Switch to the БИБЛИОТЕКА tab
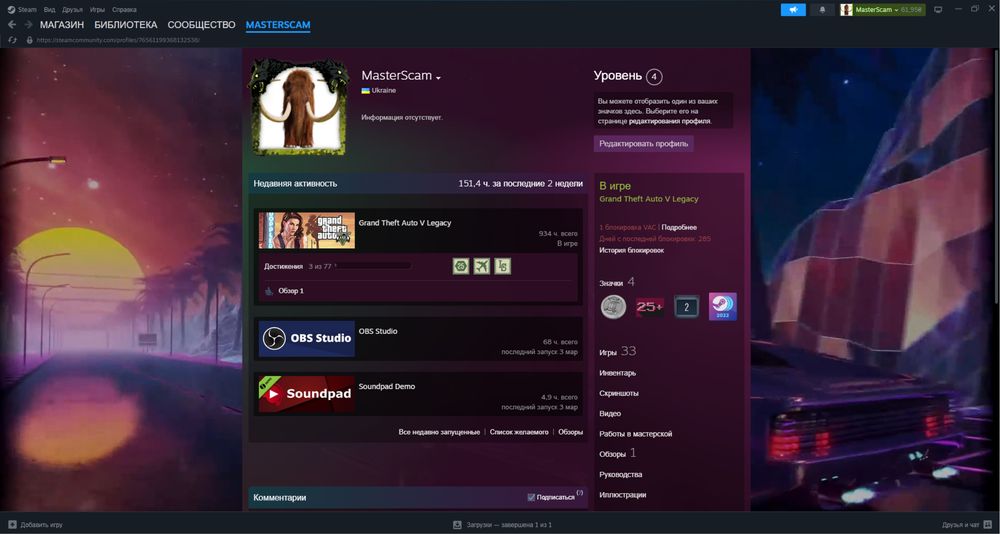Viewport: 1000px width, 534px height. 126,25
